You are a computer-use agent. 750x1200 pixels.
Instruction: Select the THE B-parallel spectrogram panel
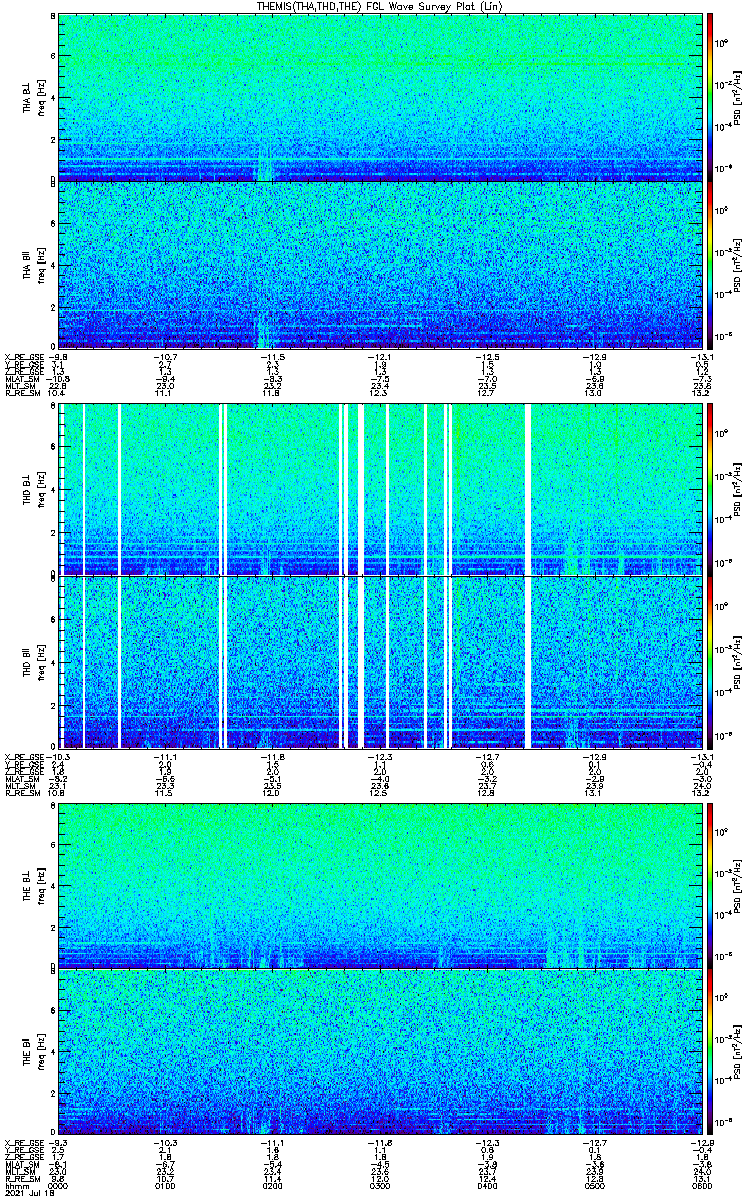pos(378,1051)
